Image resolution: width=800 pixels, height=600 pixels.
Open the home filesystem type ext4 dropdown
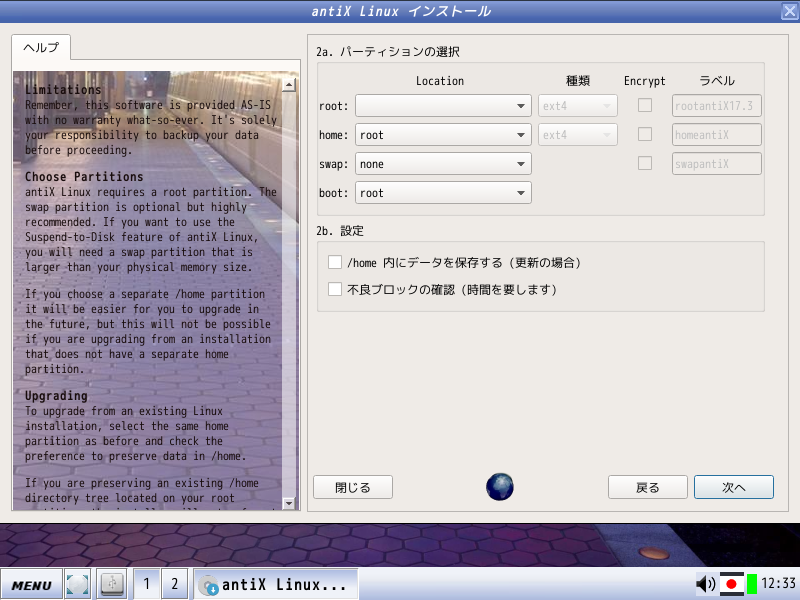[578, 135]
